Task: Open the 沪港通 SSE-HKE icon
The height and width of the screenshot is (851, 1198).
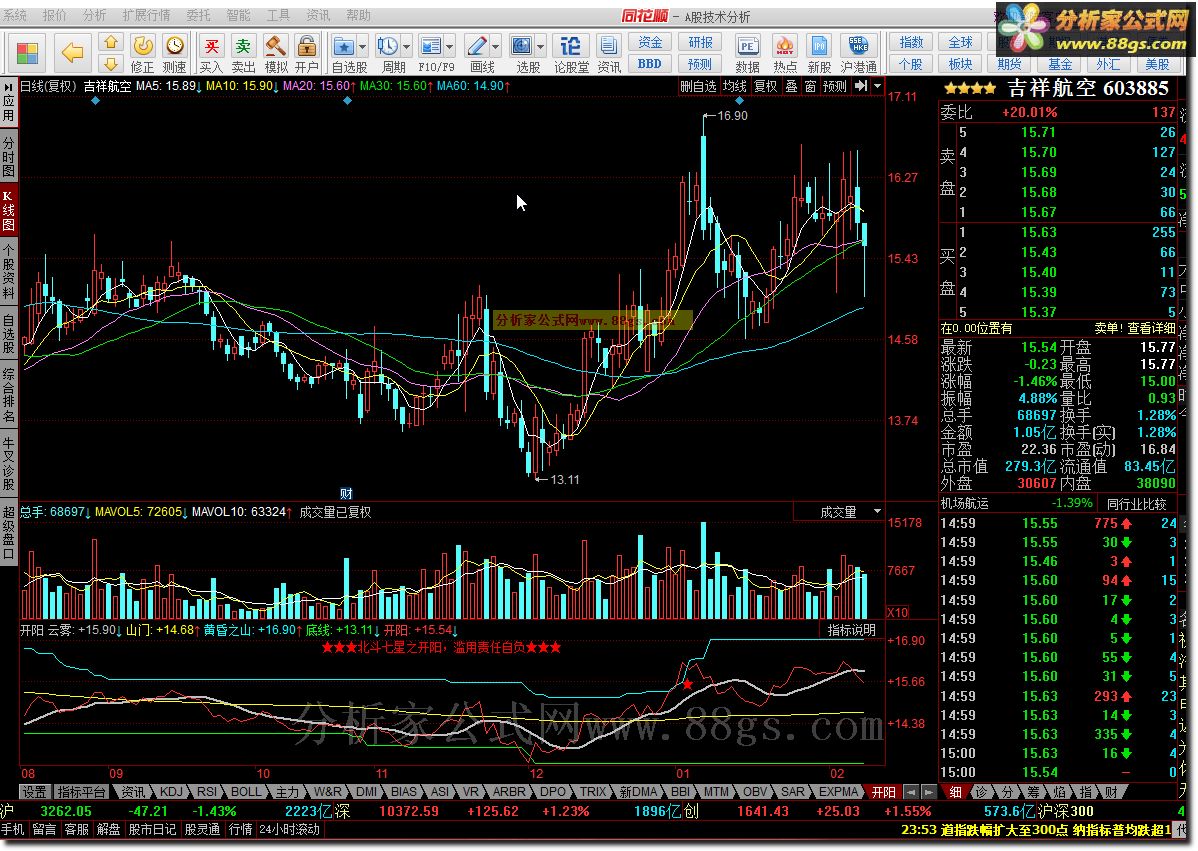Action: (859, 53)
